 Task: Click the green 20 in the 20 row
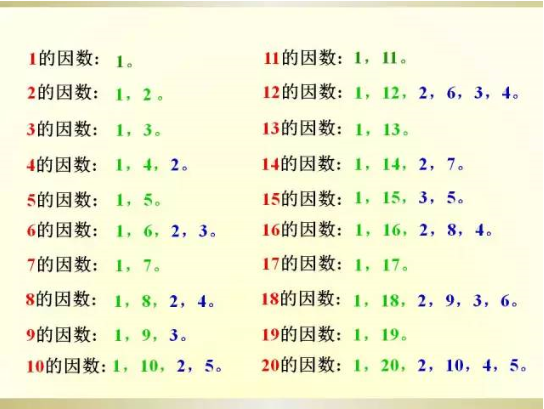coord(390,365)
